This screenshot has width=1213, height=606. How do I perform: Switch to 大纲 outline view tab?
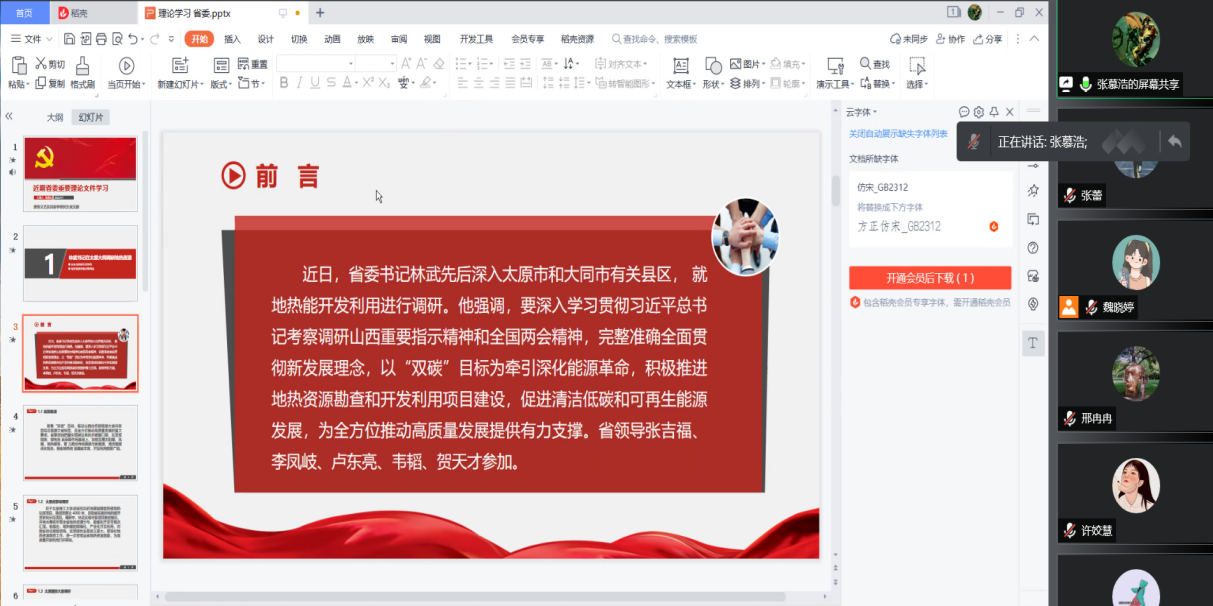[x=55, y=117]
